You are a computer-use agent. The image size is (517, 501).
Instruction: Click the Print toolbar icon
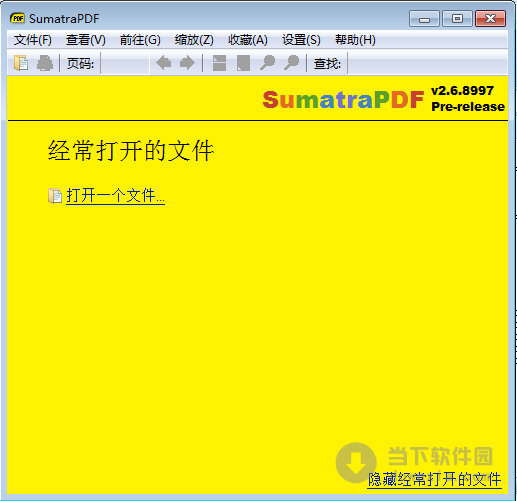(45, 63)
